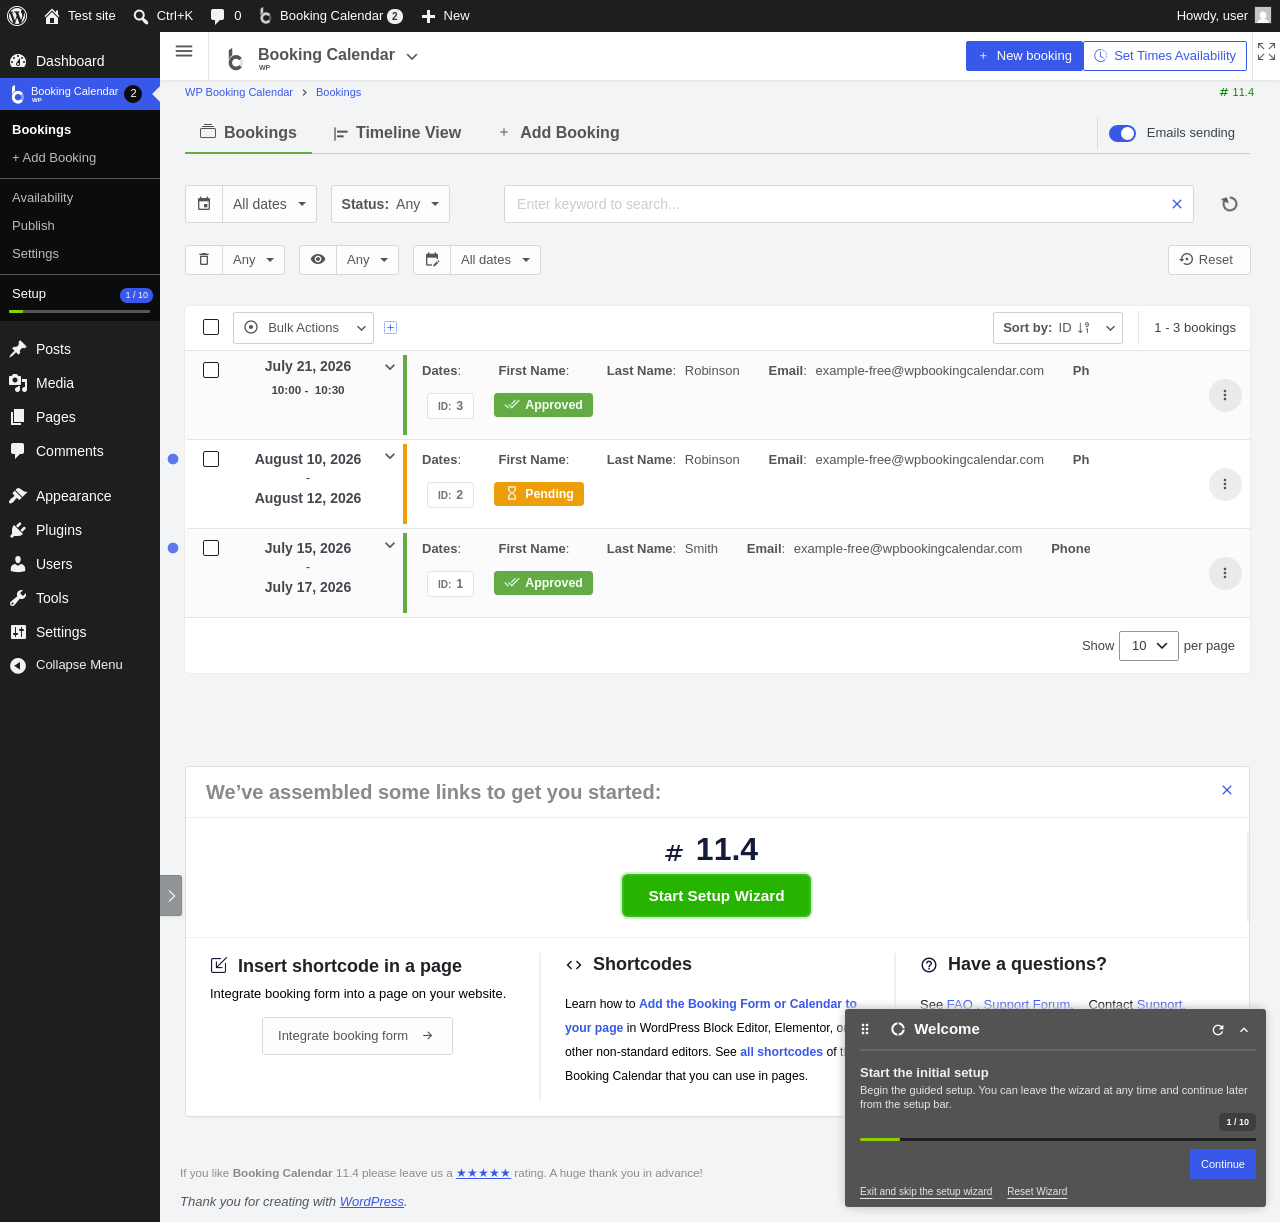Select checkbox for July 21, 2026 booking

(x=211, y=370)
